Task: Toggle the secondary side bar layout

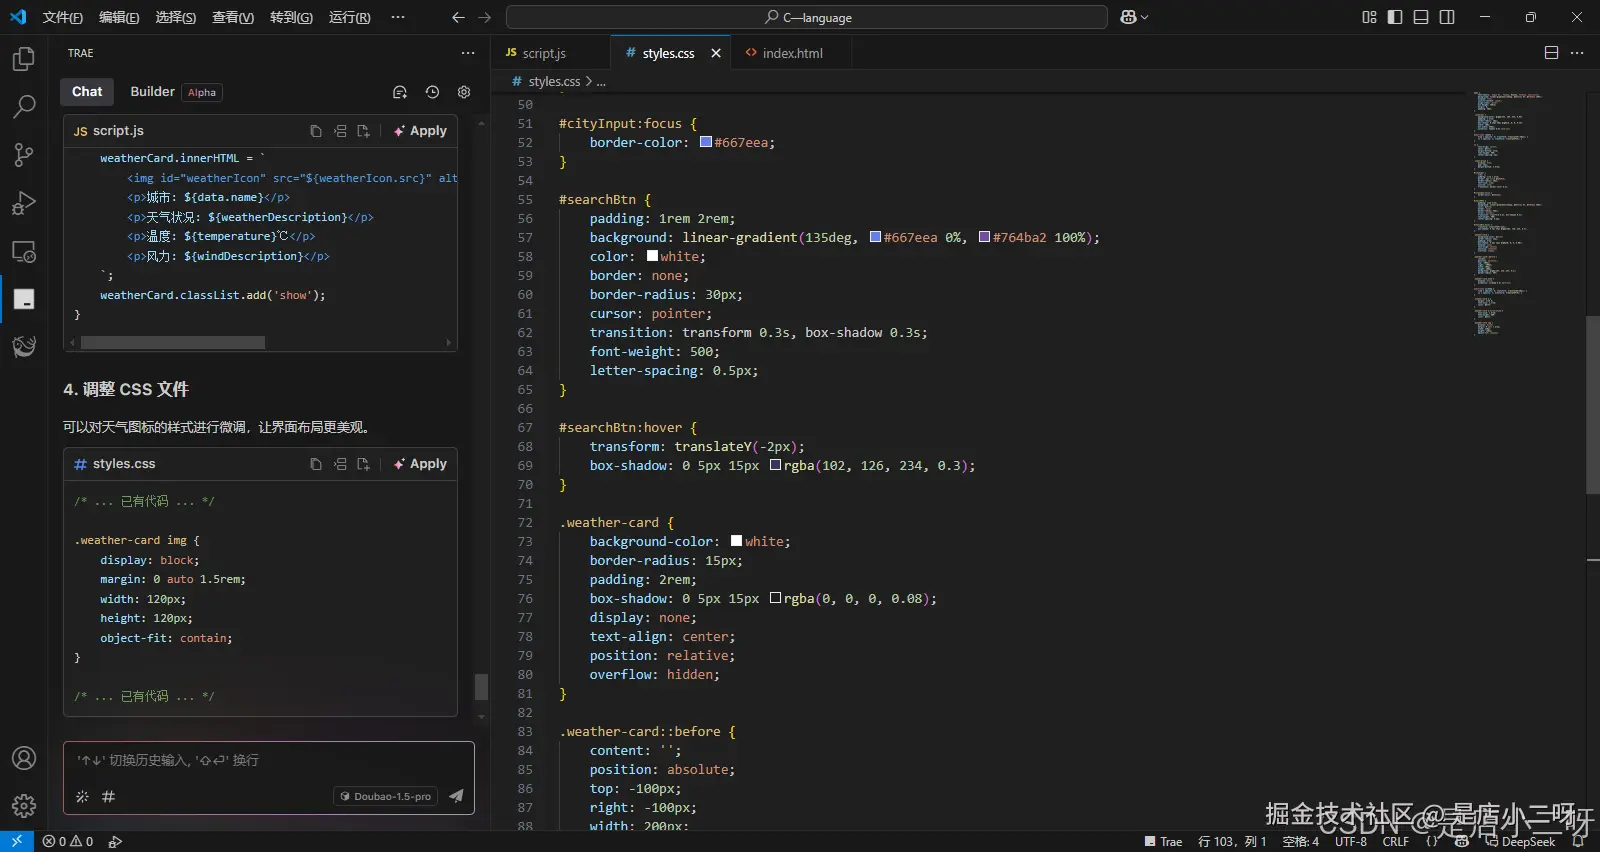Action: [x=1447, y=17]
